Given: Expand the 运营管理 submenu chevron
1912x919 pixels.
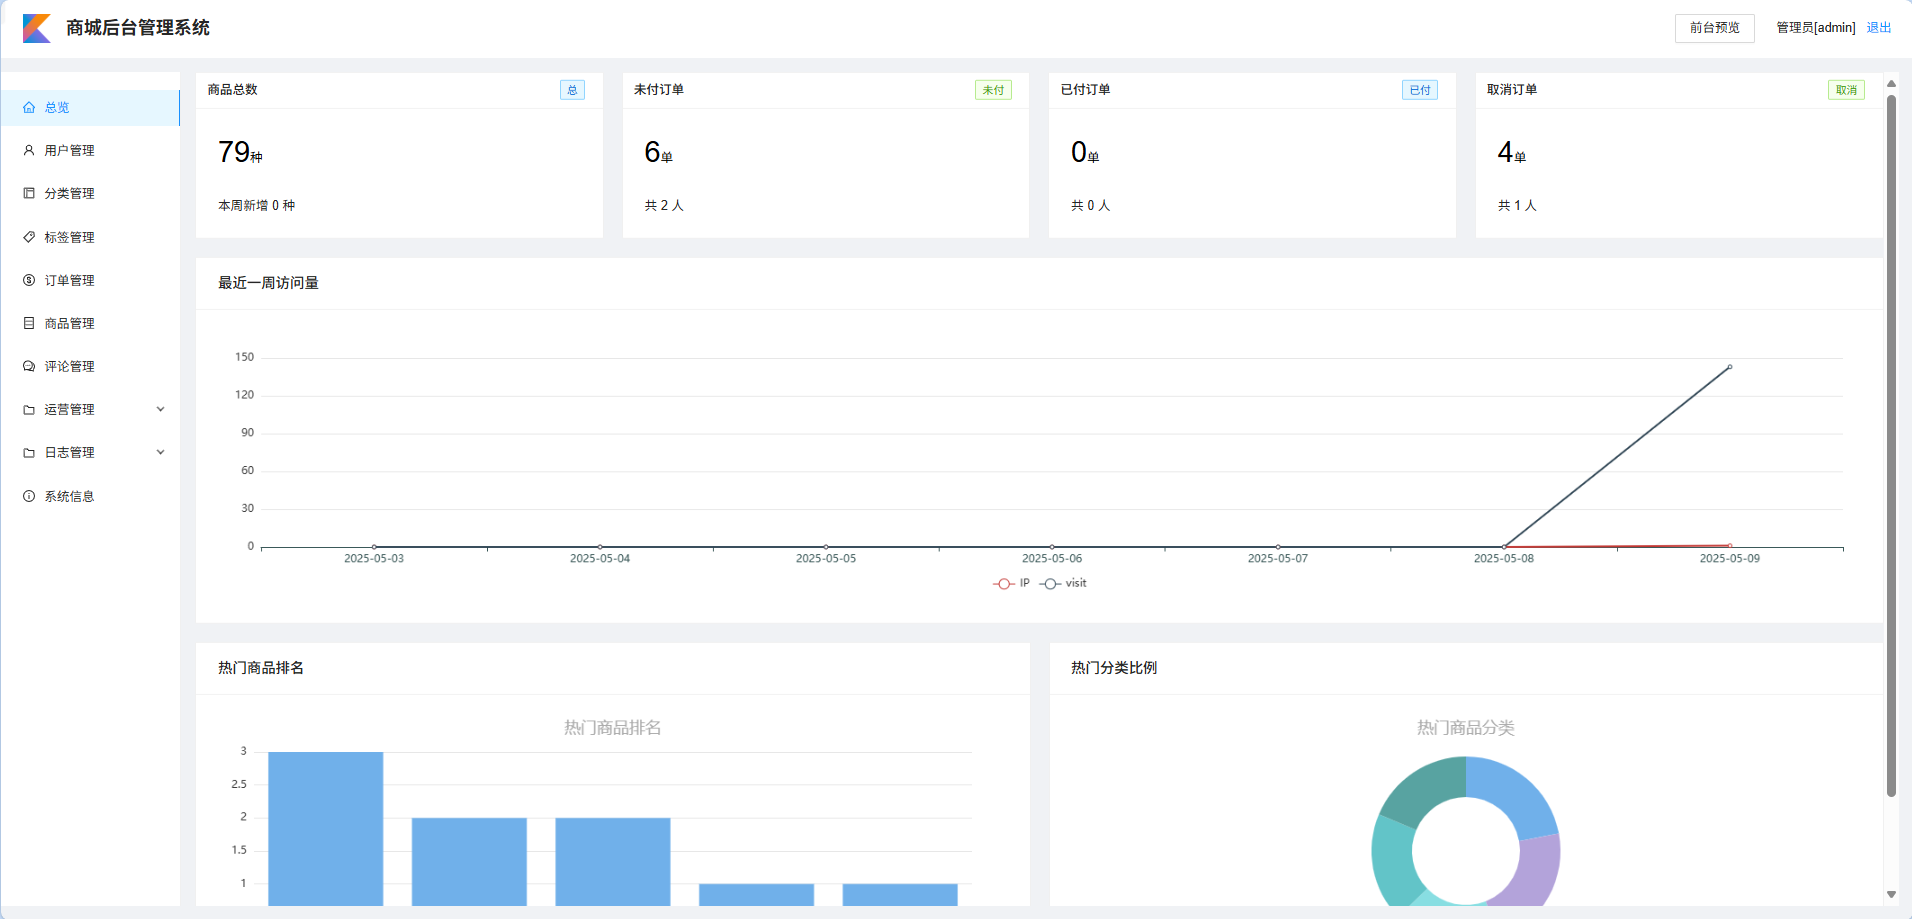Looking at the screenshot, I should pyautogui.click(x=160, y=409).
